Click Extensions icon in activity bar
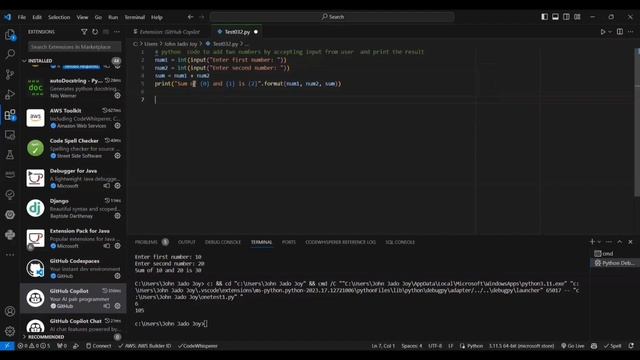This screenshot has height=360, width=640. (x=10, y=115)
